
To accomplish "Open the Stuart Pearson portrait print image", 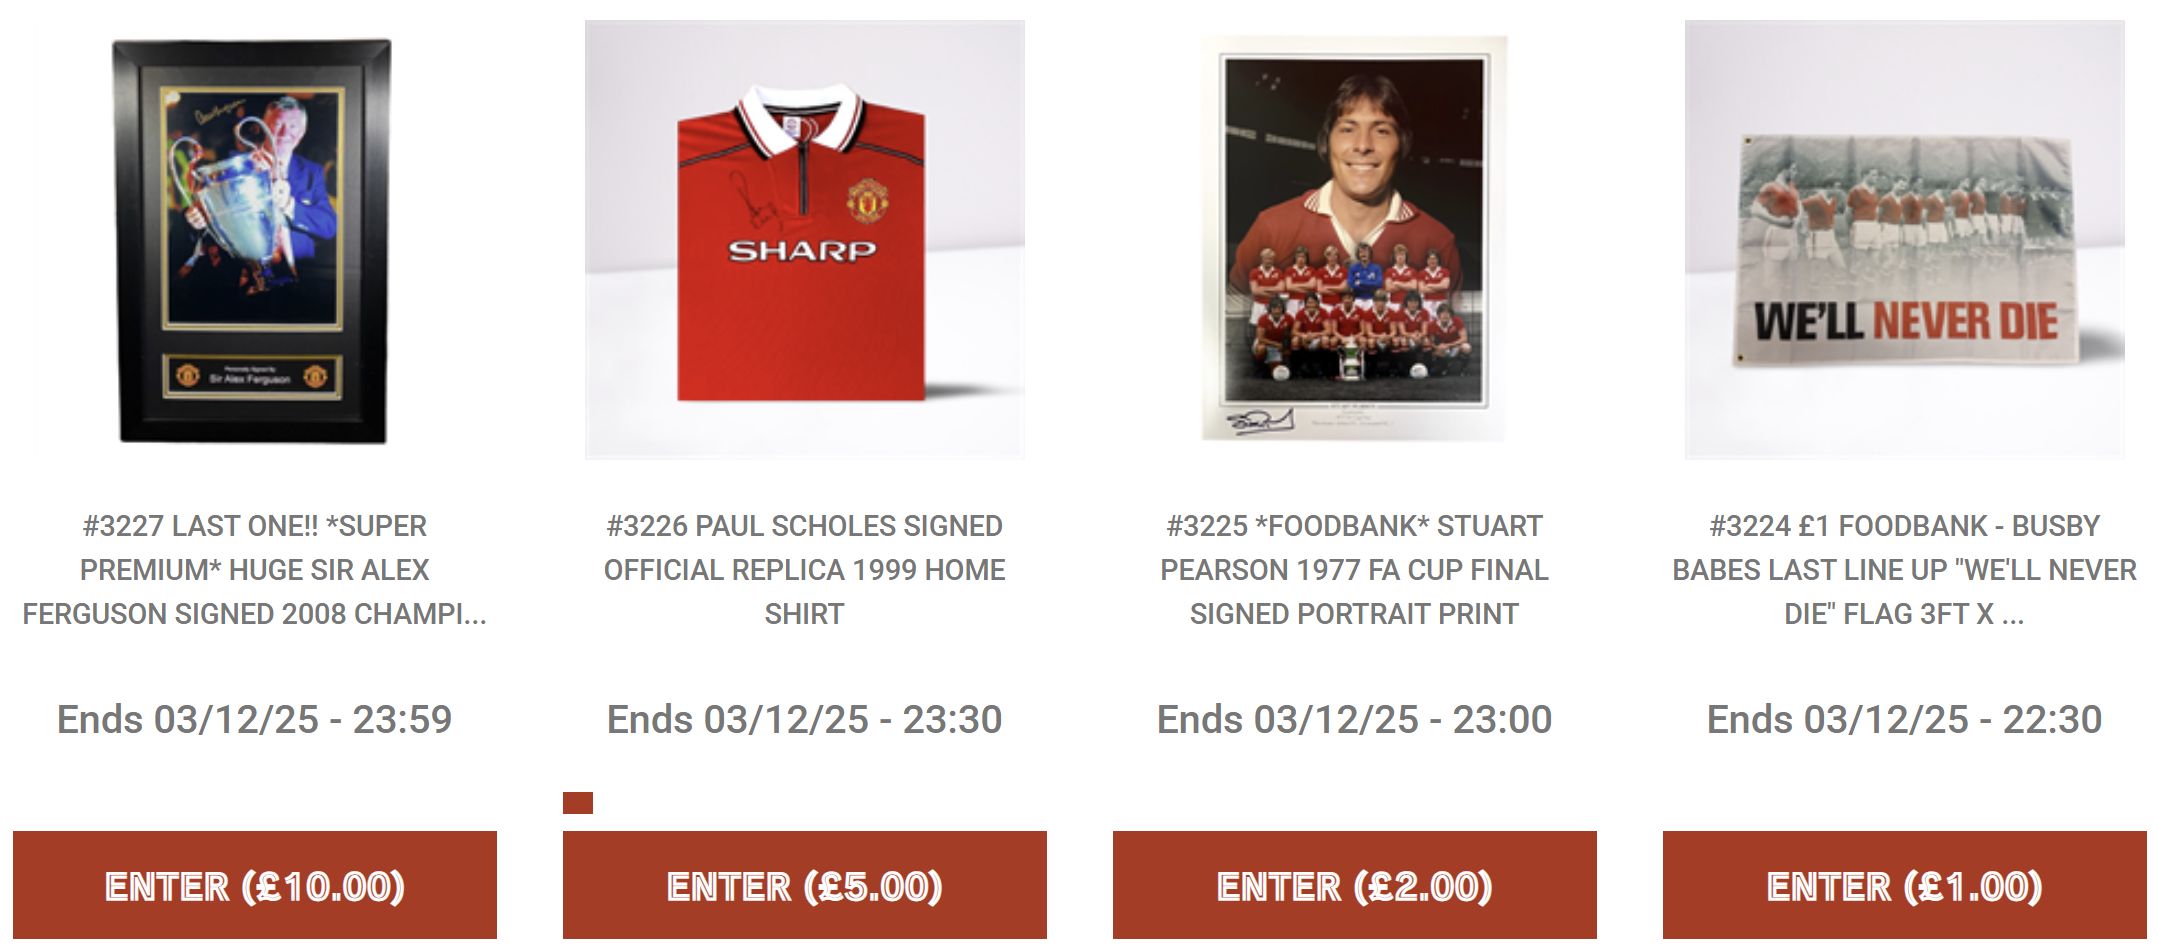I will (1354, 240).
